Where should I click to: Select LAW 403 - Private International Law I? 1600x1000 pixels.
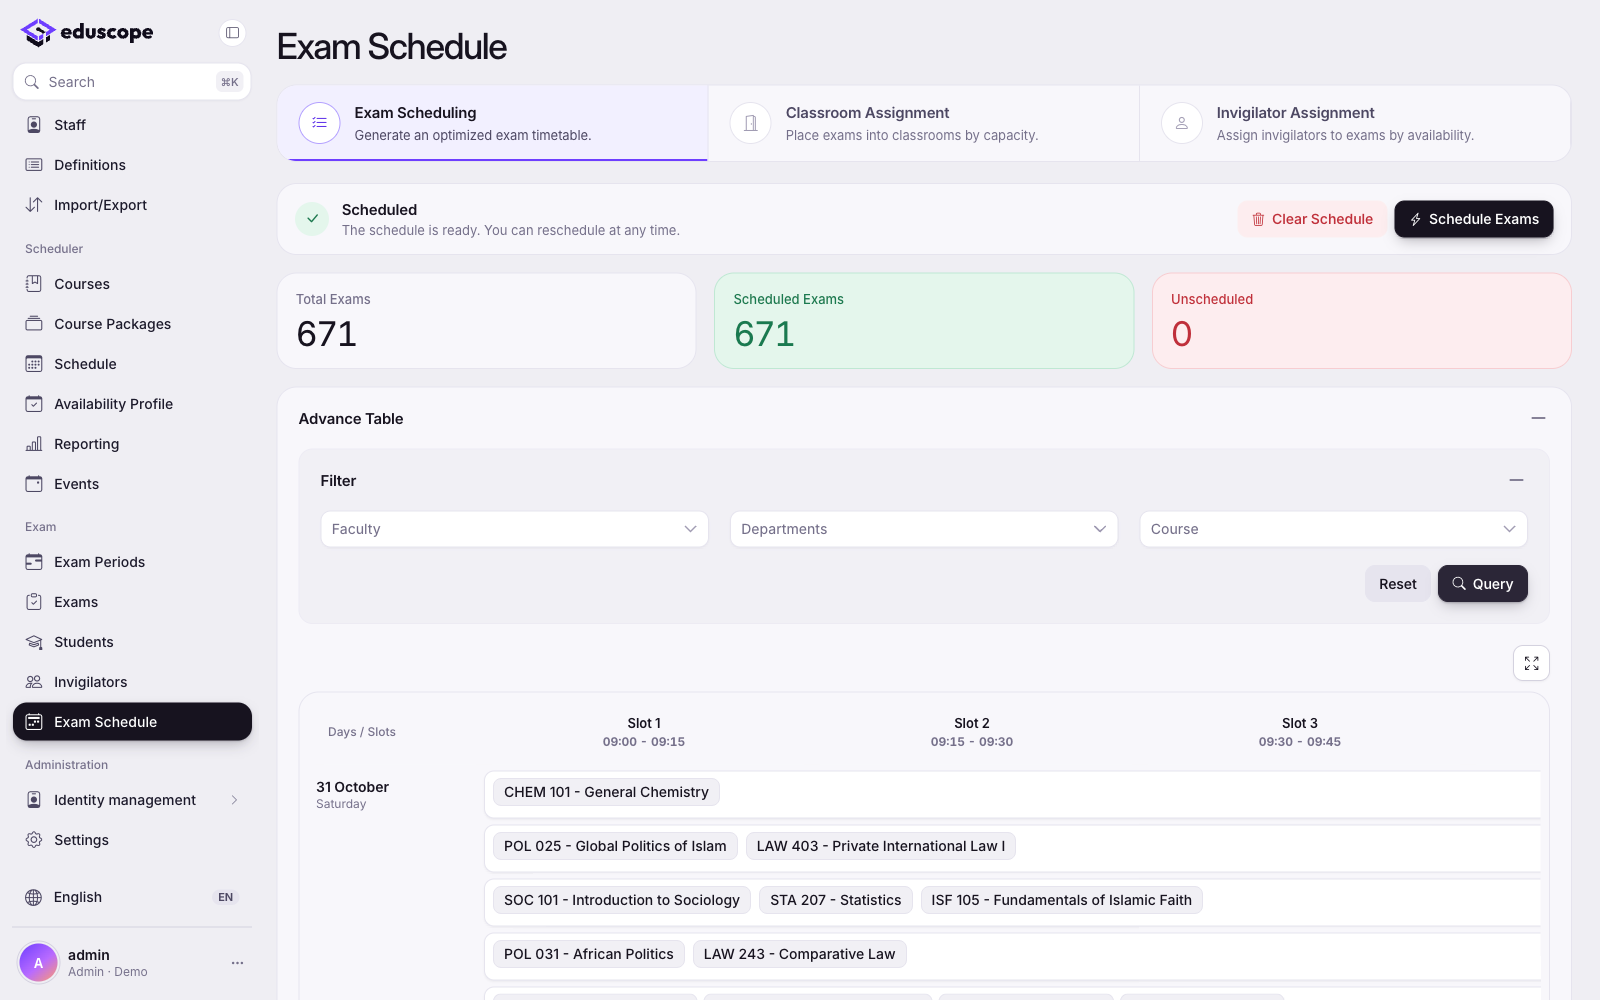click(881, 846)
